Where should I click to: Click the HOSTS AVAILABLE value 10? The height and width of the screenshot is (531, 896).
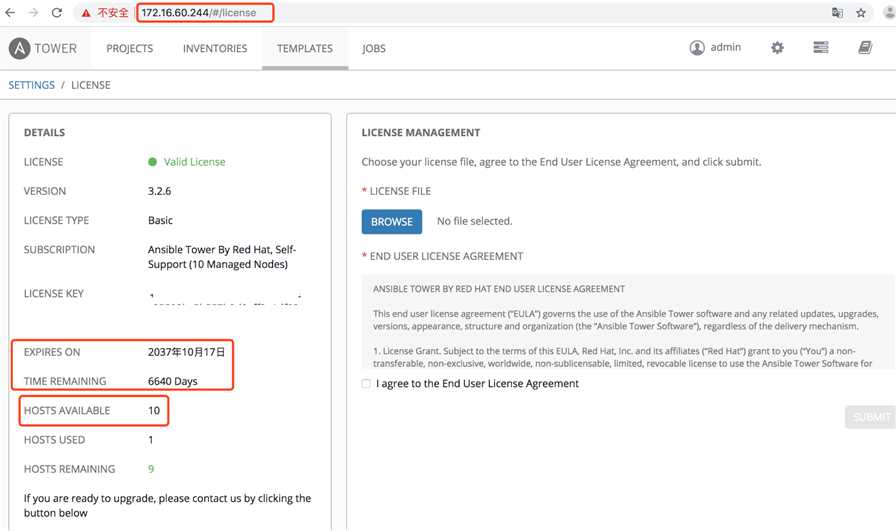coord(154,410)
